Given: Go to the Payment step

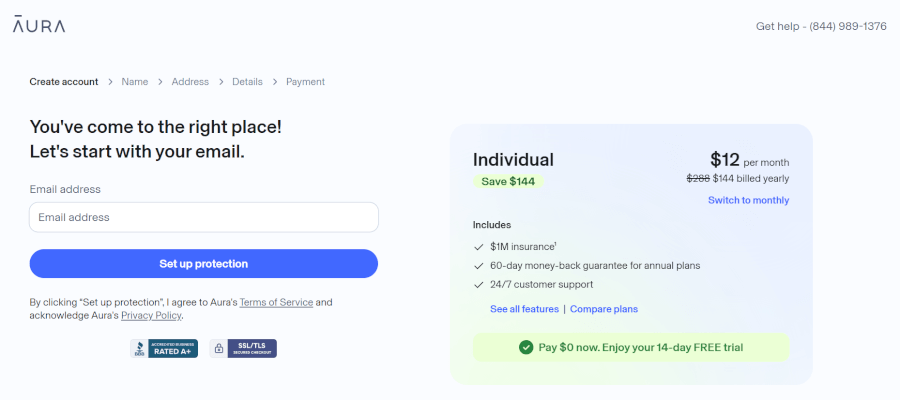Looking at the screenshot, I should (x=305, y=82).
